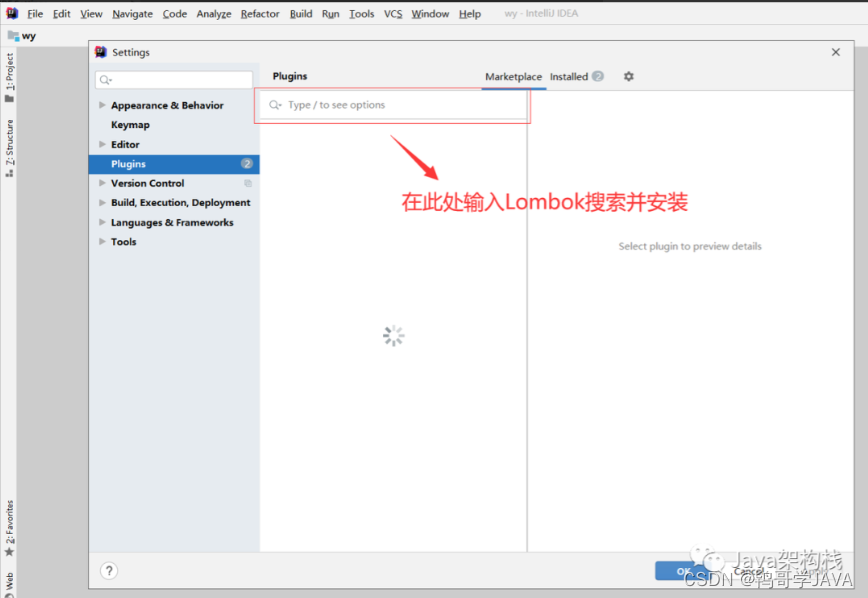Select Plugins in settings tree
The width and height of the screenshot is (868, 598).
174,164
